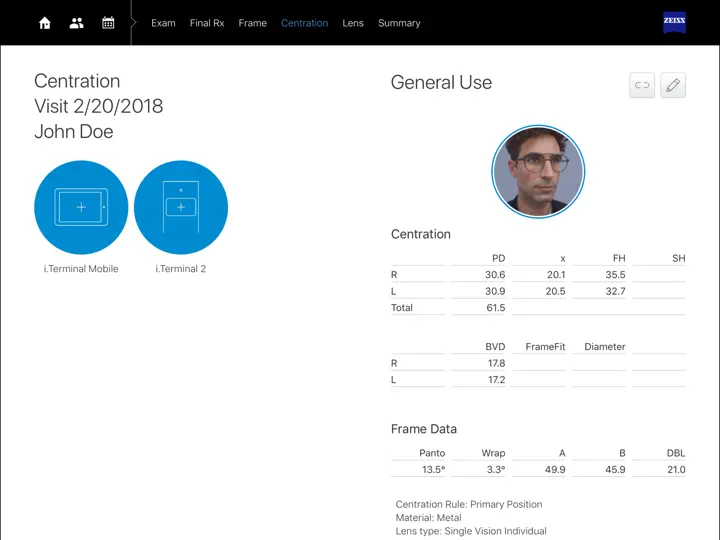Viewport: 720px width, 540px height.
Task: Click Centration Rule: Primary Position text
Action: 469,504
